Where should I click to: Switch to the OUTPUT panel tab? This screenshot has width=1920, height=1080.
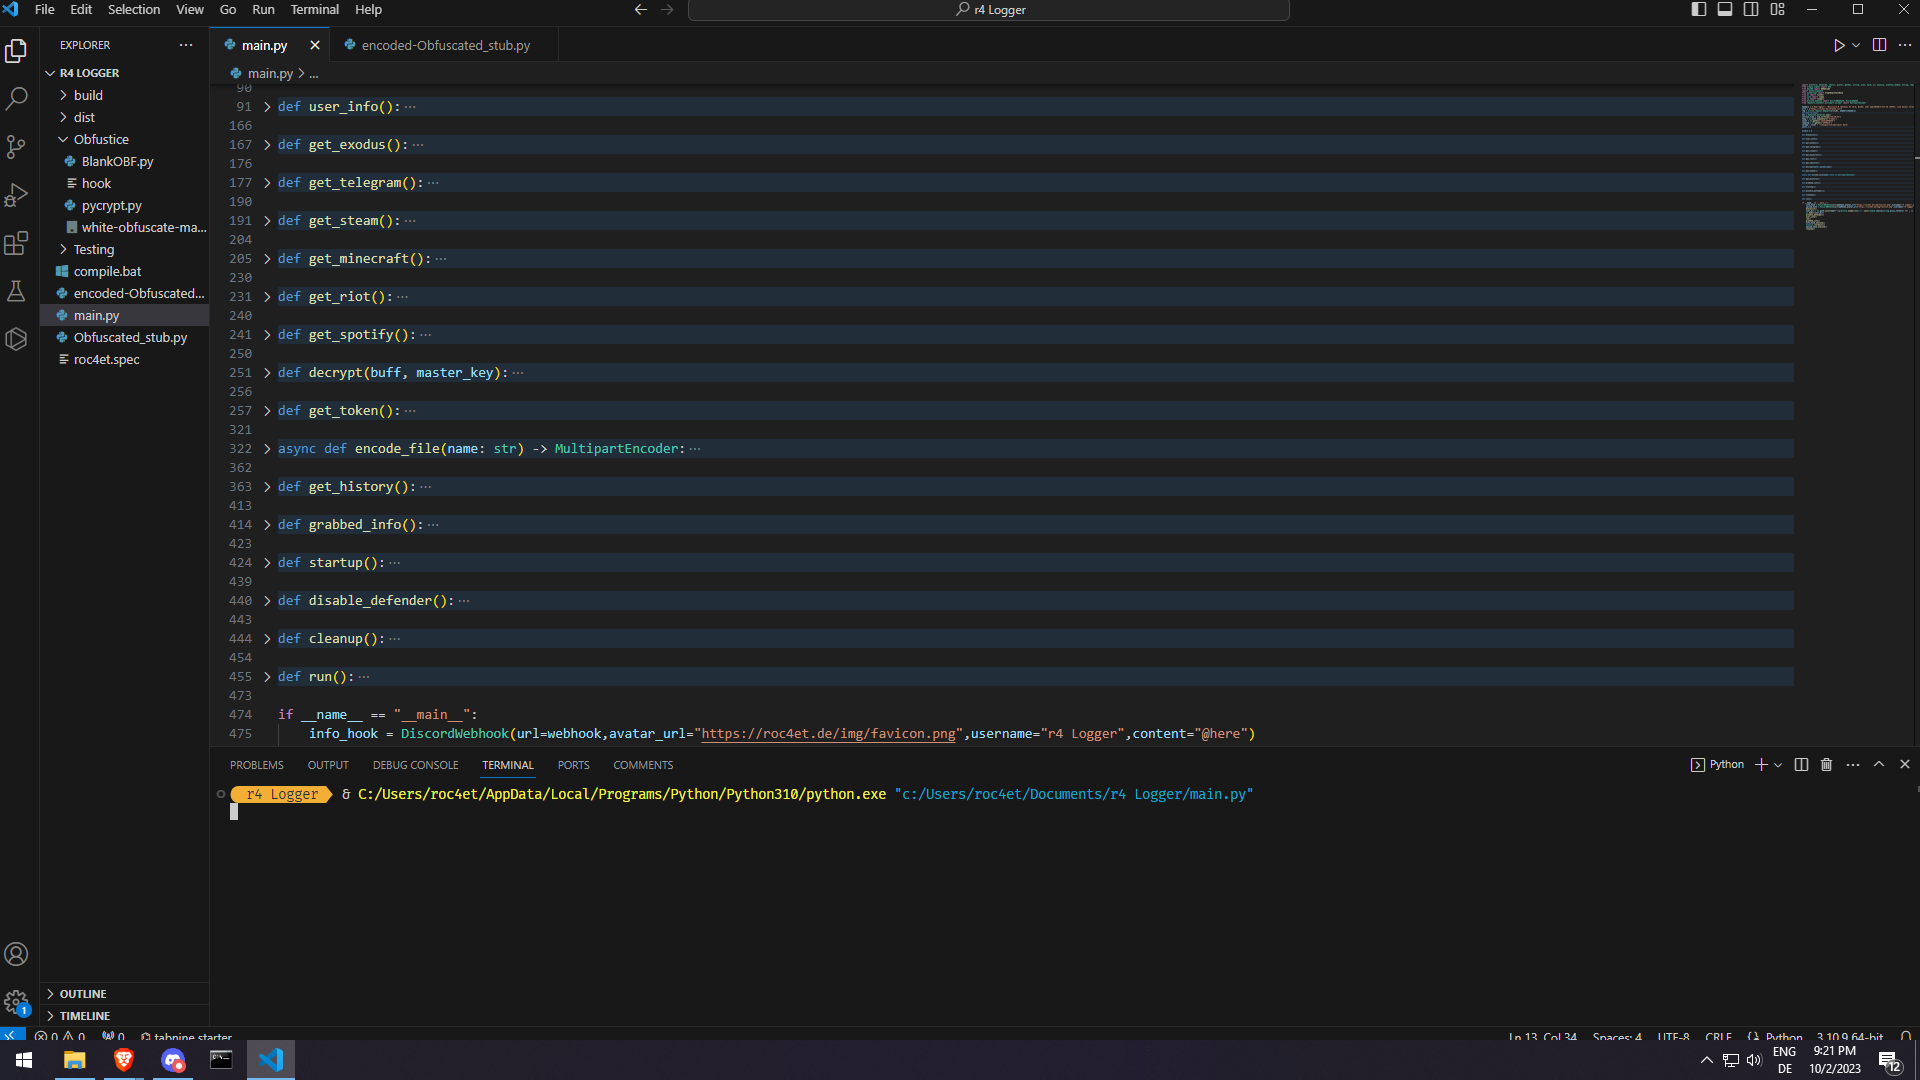coord(328,765)
